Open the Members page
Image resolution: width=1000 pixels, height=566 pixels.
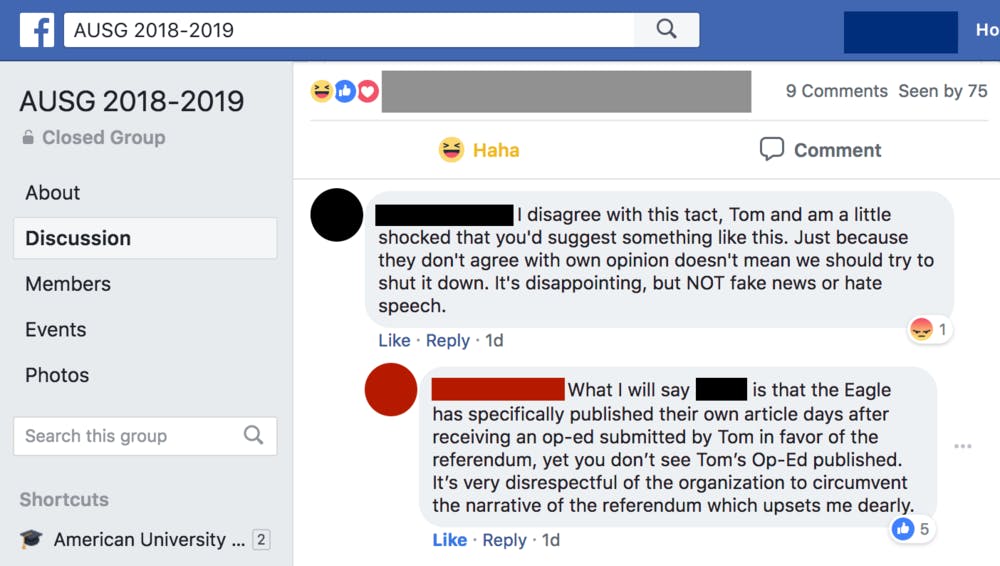pyautogui.click(x=68, y=284)
